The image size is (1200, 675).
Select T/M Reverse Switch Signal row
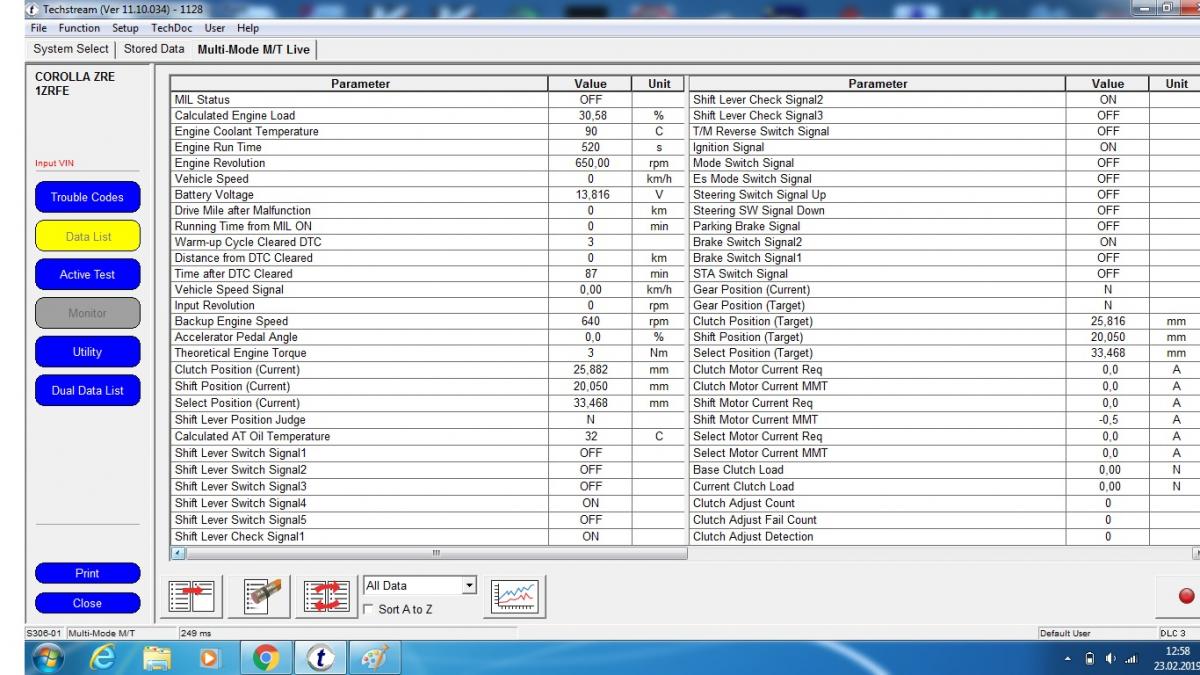[x=944, y=132]
